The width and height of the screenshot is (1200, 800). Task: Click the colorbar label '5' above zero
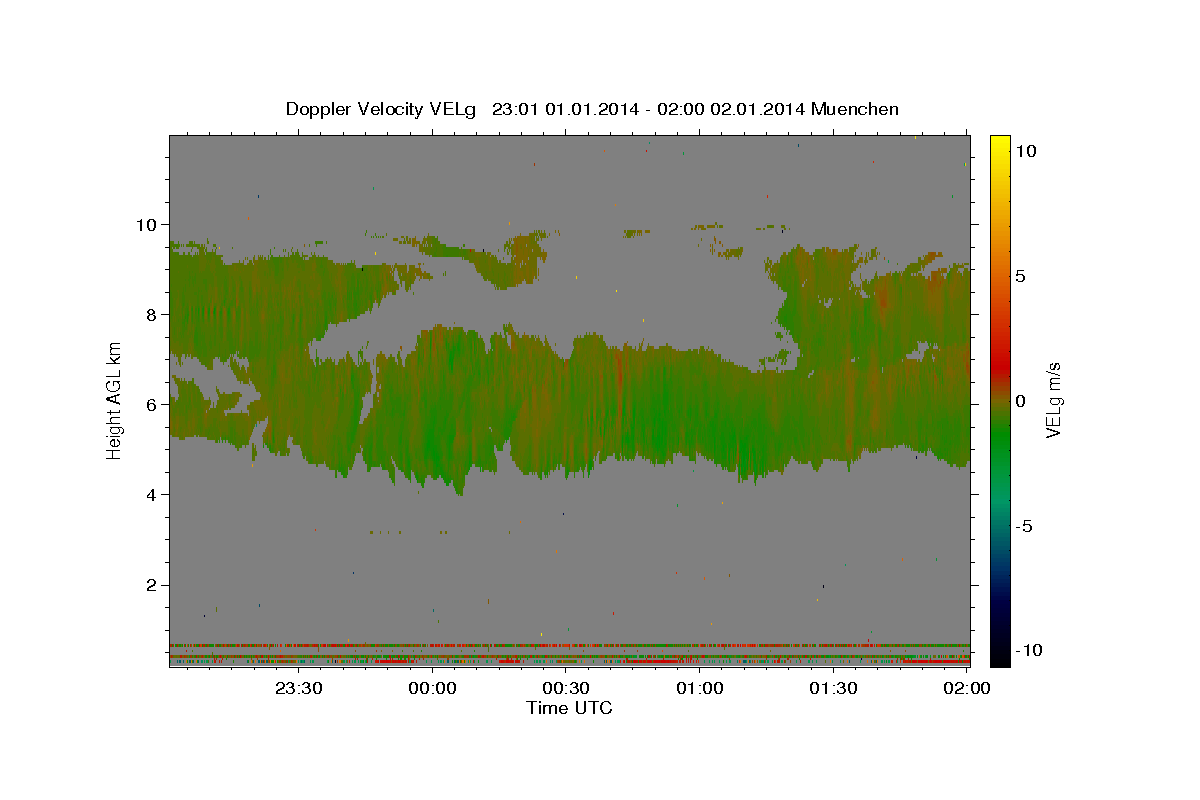tap(1020, 275)
